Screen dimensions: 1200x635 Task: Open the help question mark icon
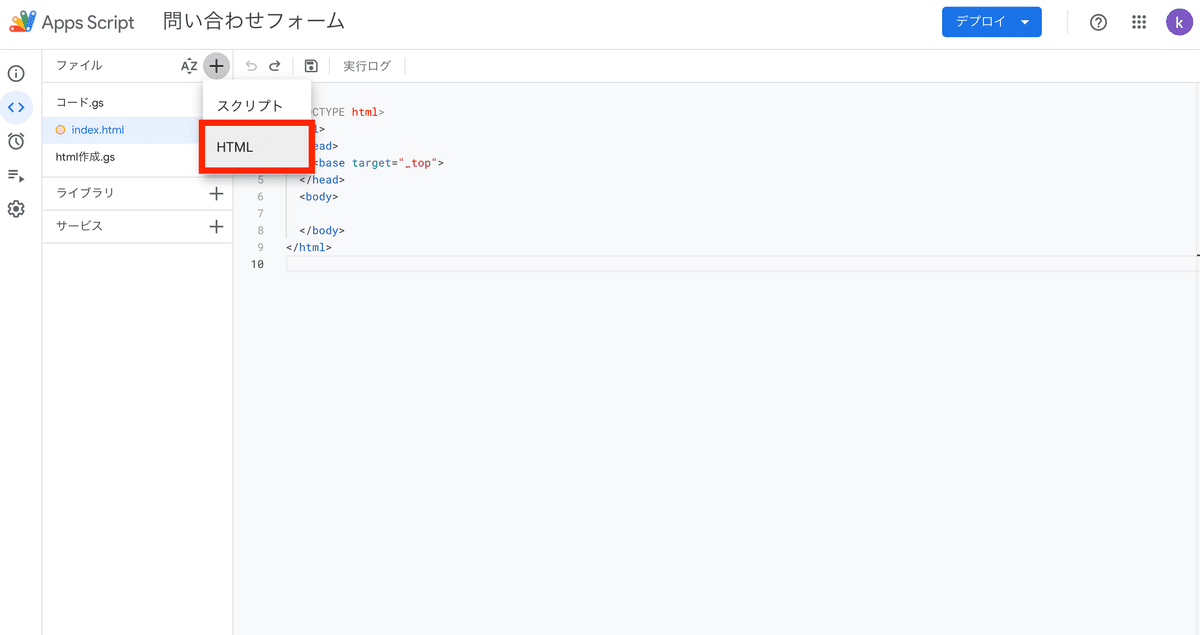(1098, 22)
